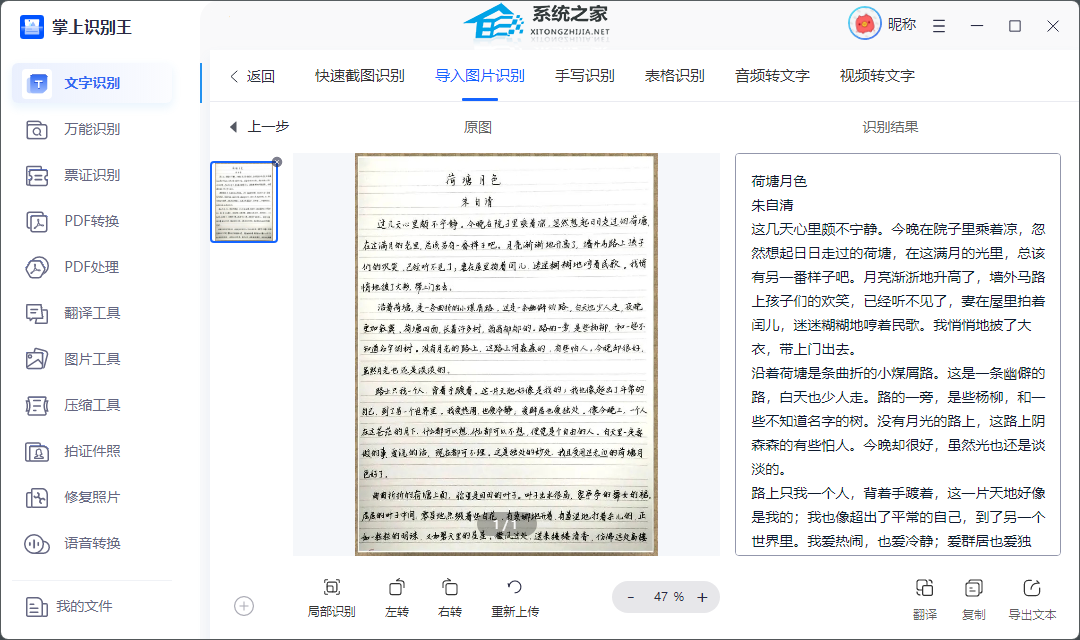Click 重新上传 to re-upload the image

515,598
